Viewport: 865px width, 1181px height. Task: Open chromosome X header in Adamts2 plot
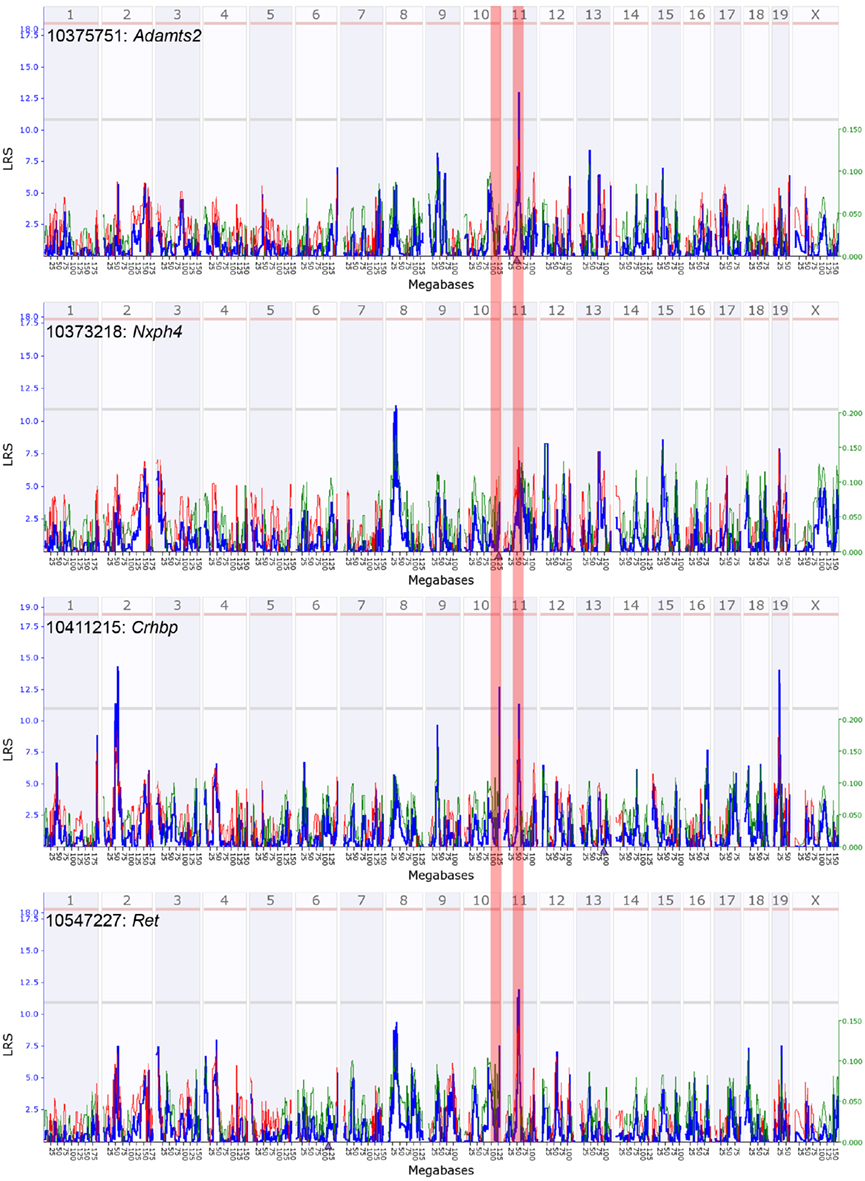815,14
